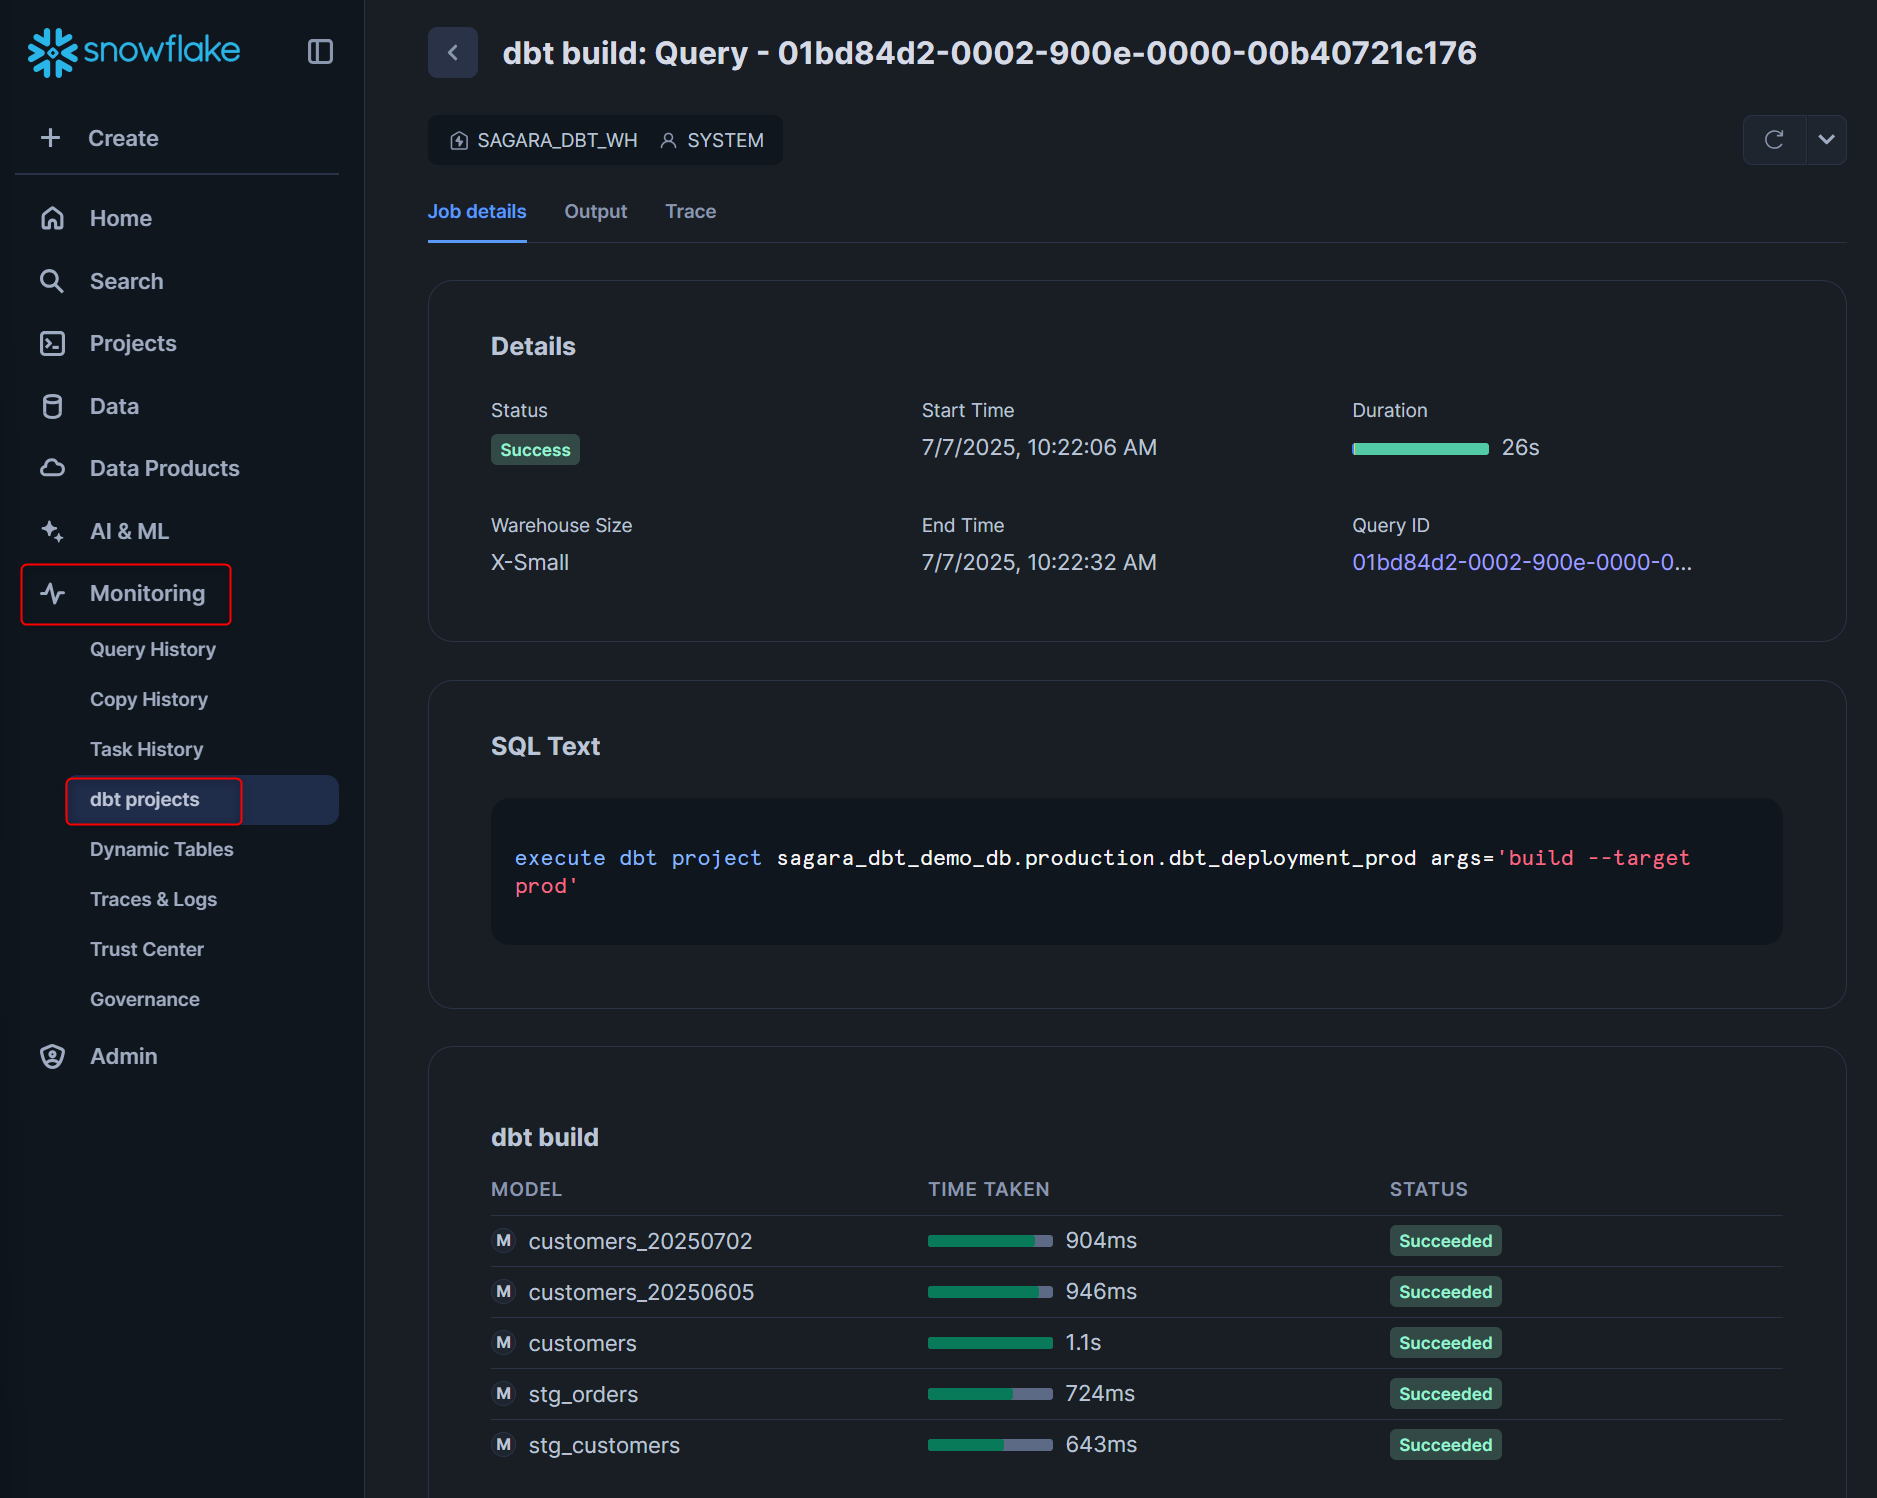Screen dimensions: 1877x1498
Task: Click the M icon for customers row
Action: pyautogui.click(x=504, y=1342)
